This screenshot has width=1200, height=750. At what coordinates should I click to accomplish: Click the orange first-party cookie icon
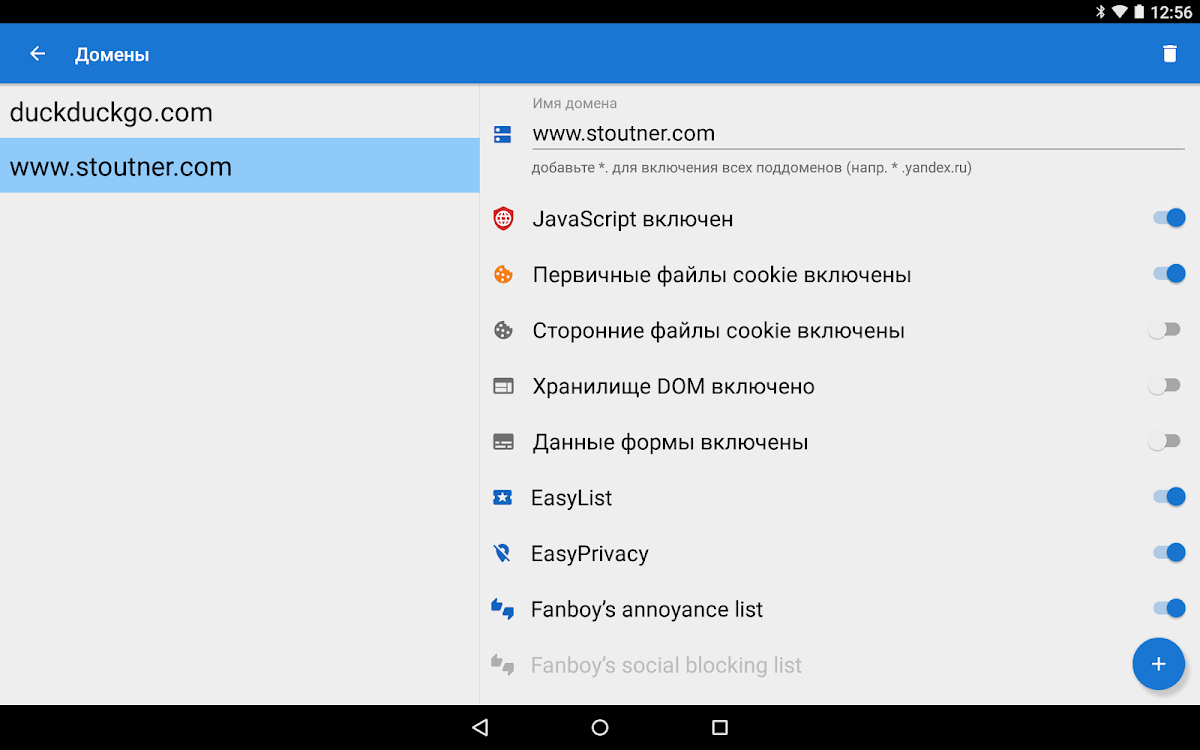click(503, 274)
